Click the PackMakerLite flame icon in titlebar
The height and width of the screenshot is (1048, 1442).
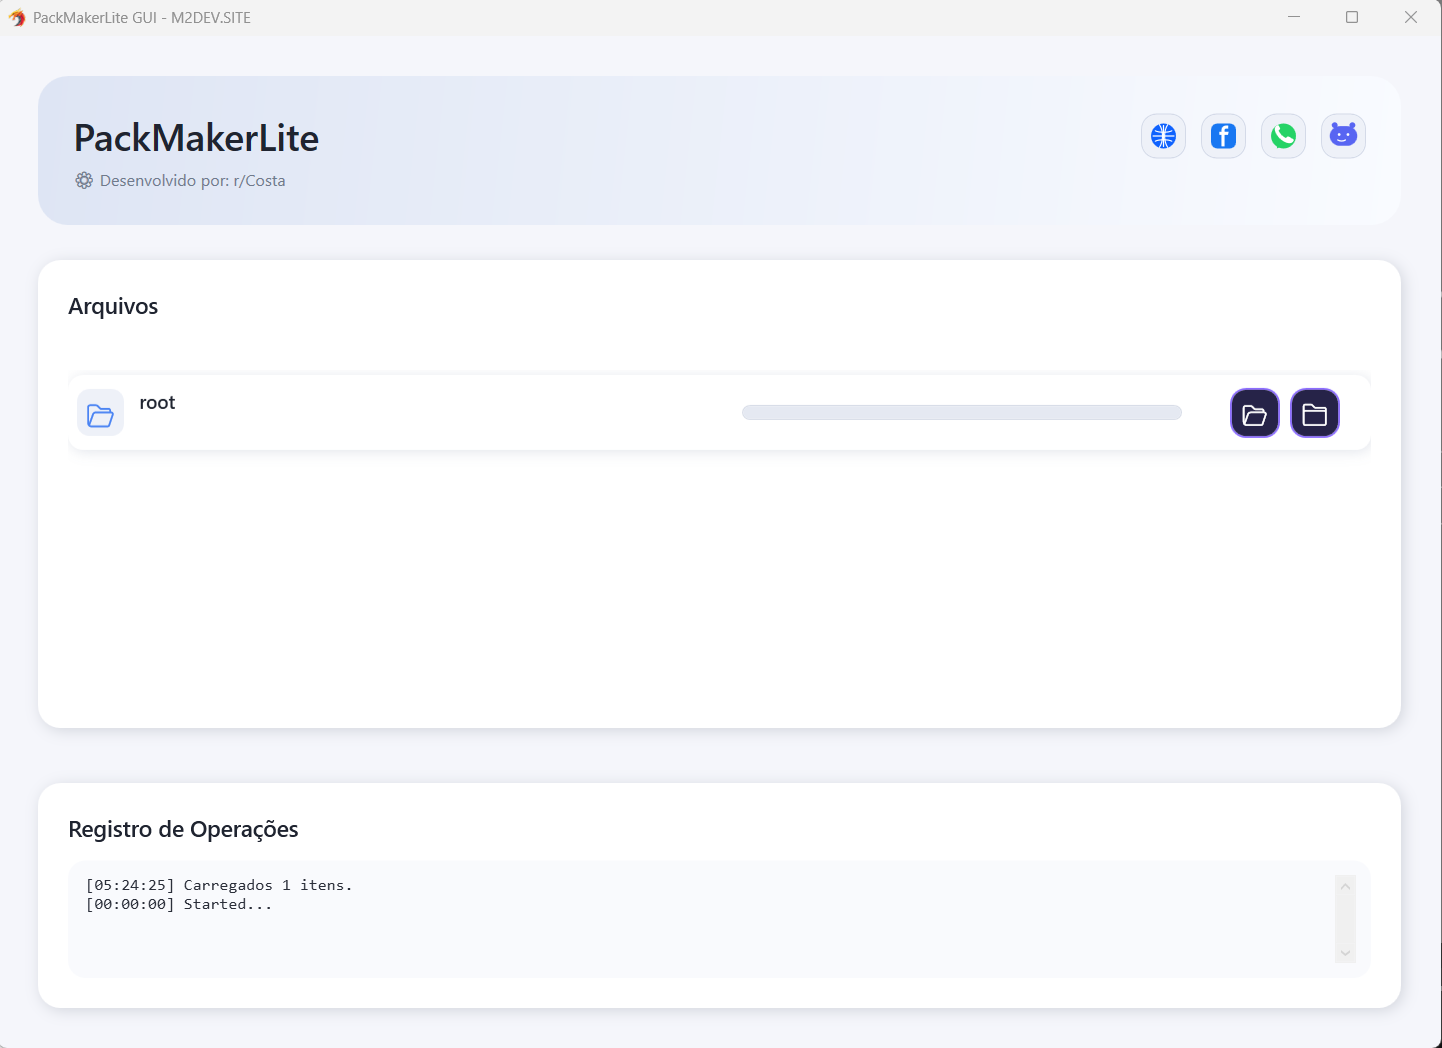17,17
